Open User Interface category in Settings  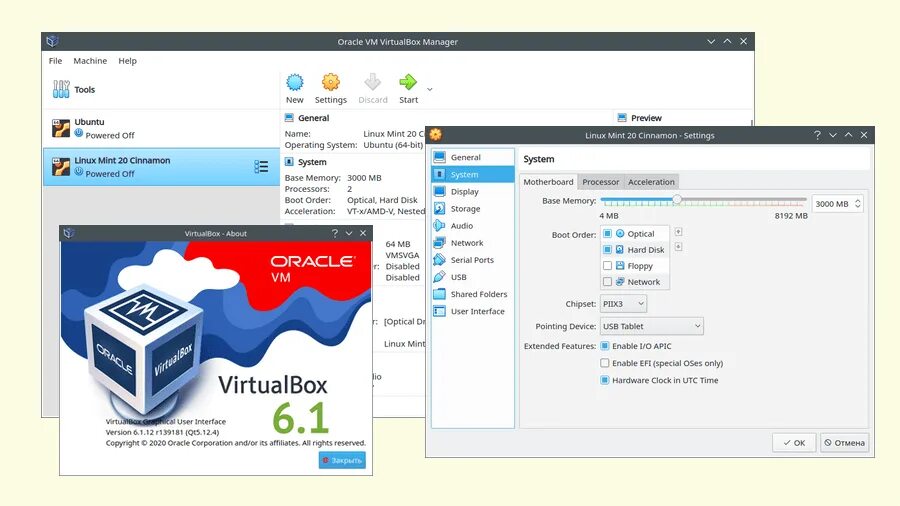click(472, 312)
